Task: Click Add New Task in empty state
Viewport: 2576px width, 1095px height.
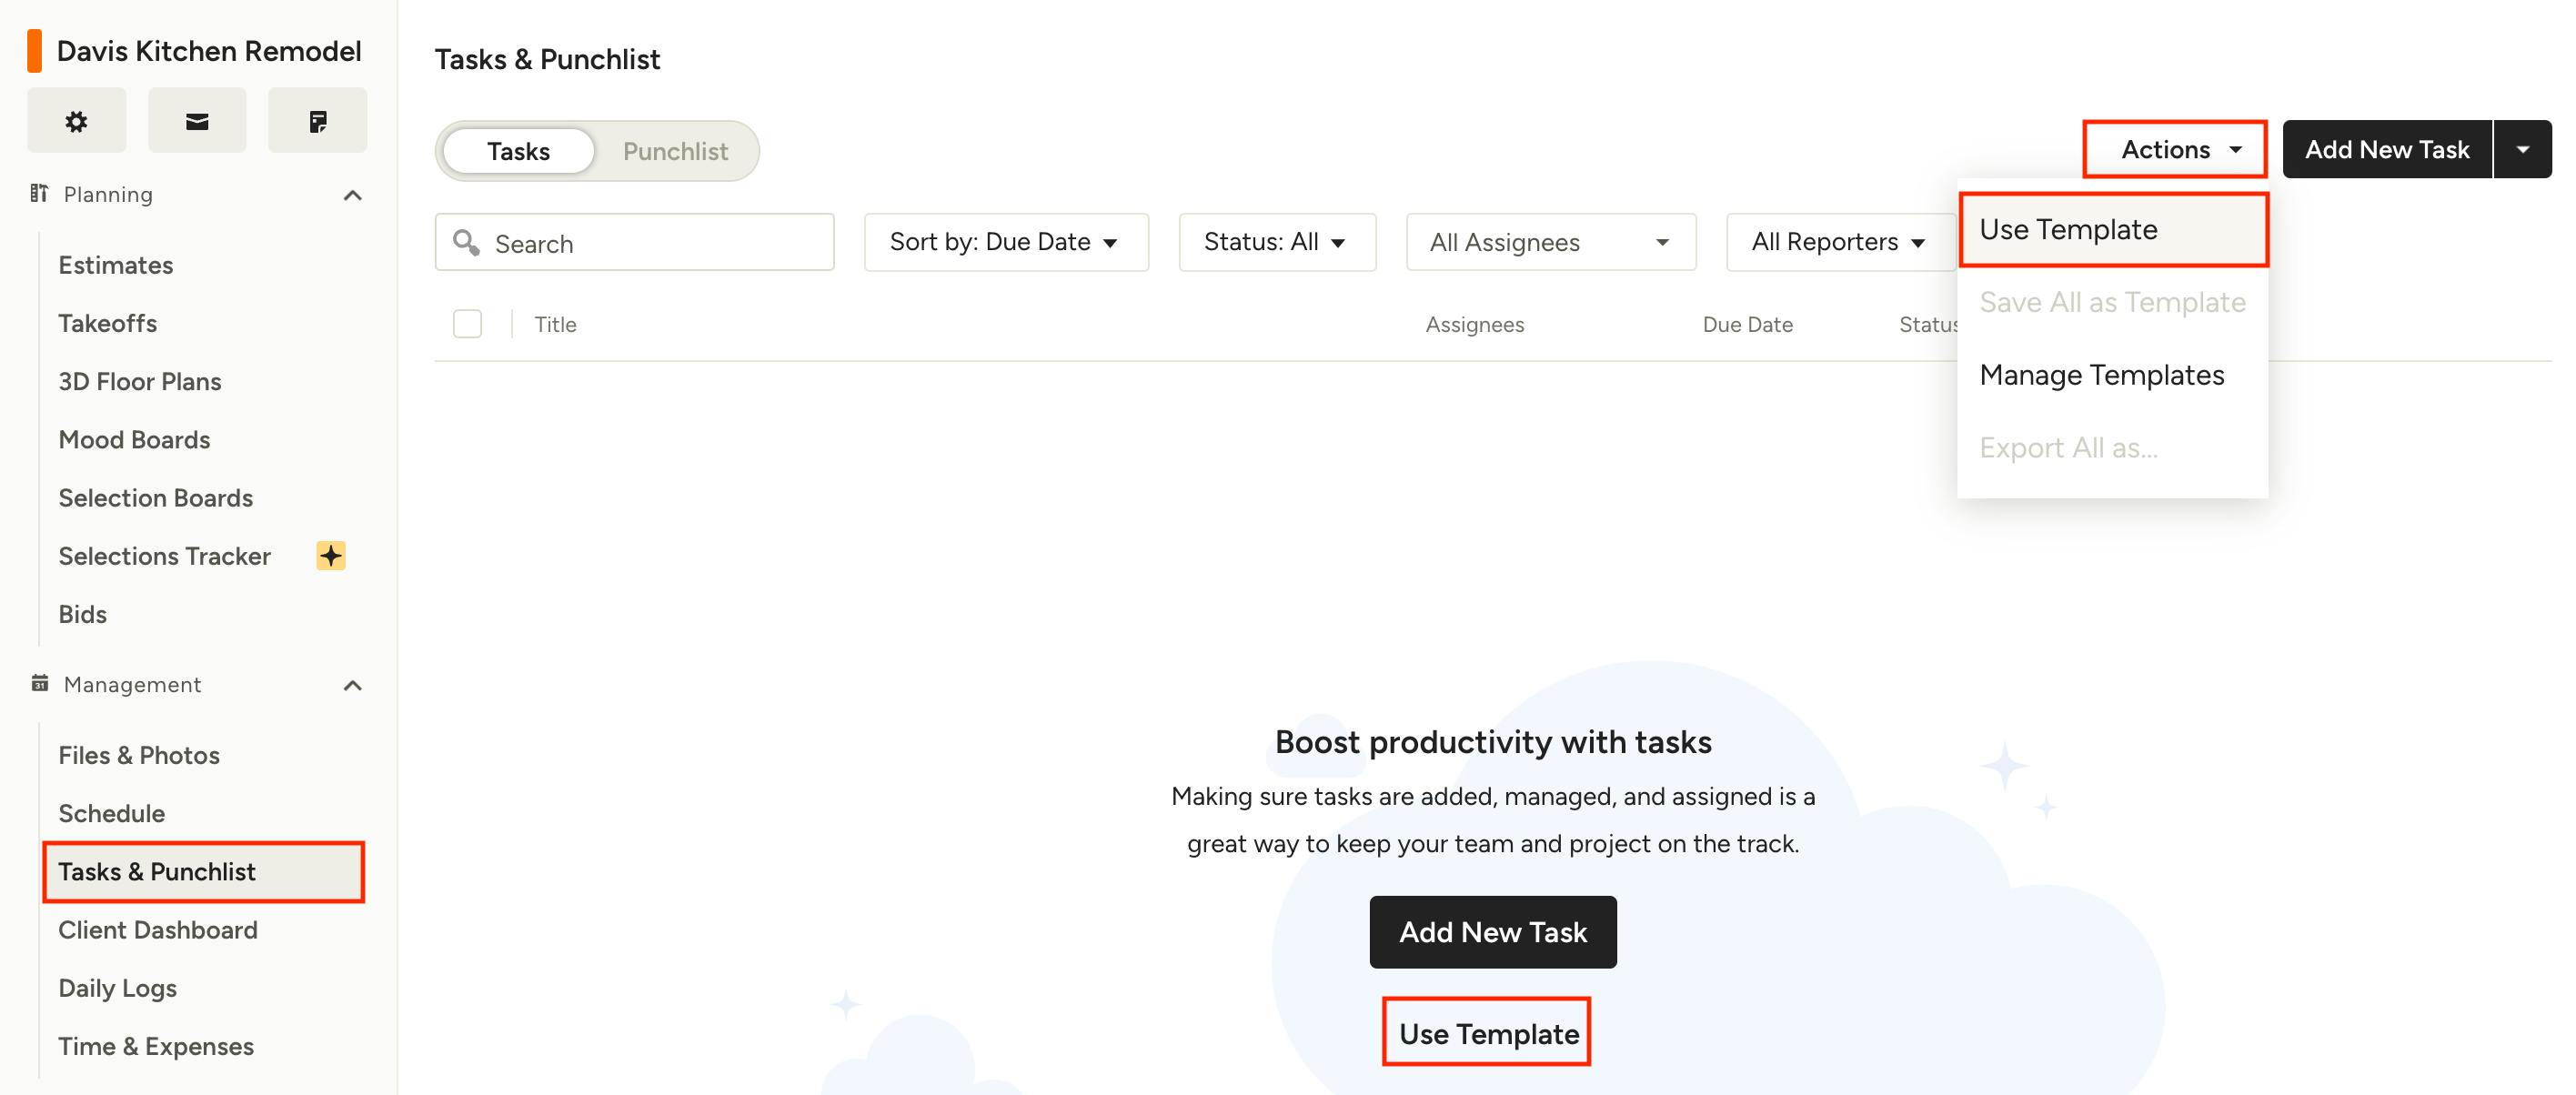Action: click(1492, 932)
